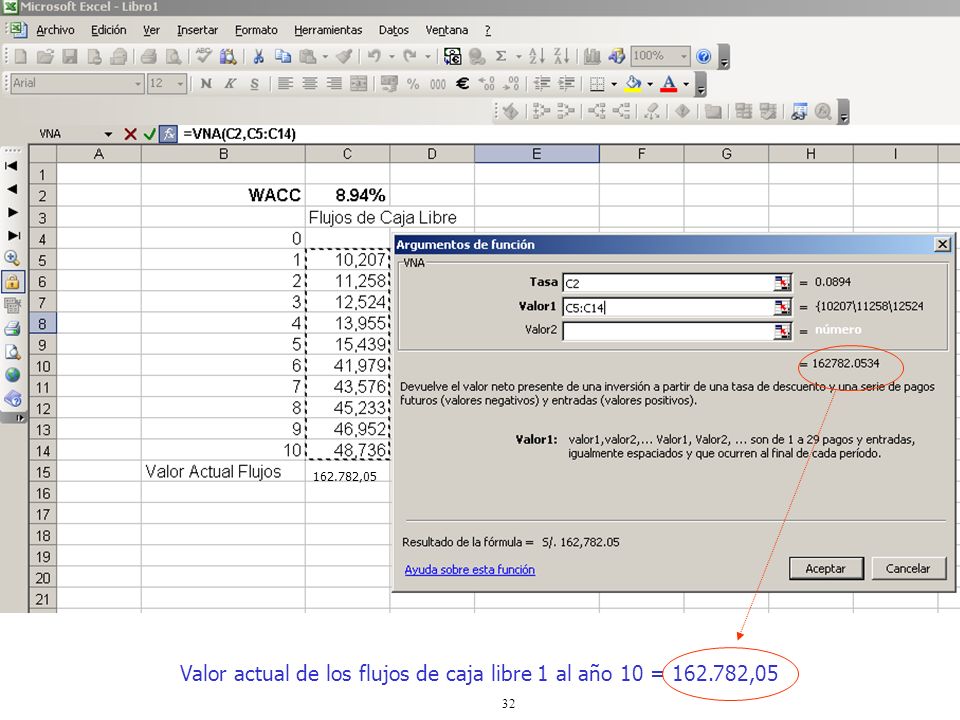Toggle italic K formatting
Viewport: 960px width, 720px height.
click(230, 83)
